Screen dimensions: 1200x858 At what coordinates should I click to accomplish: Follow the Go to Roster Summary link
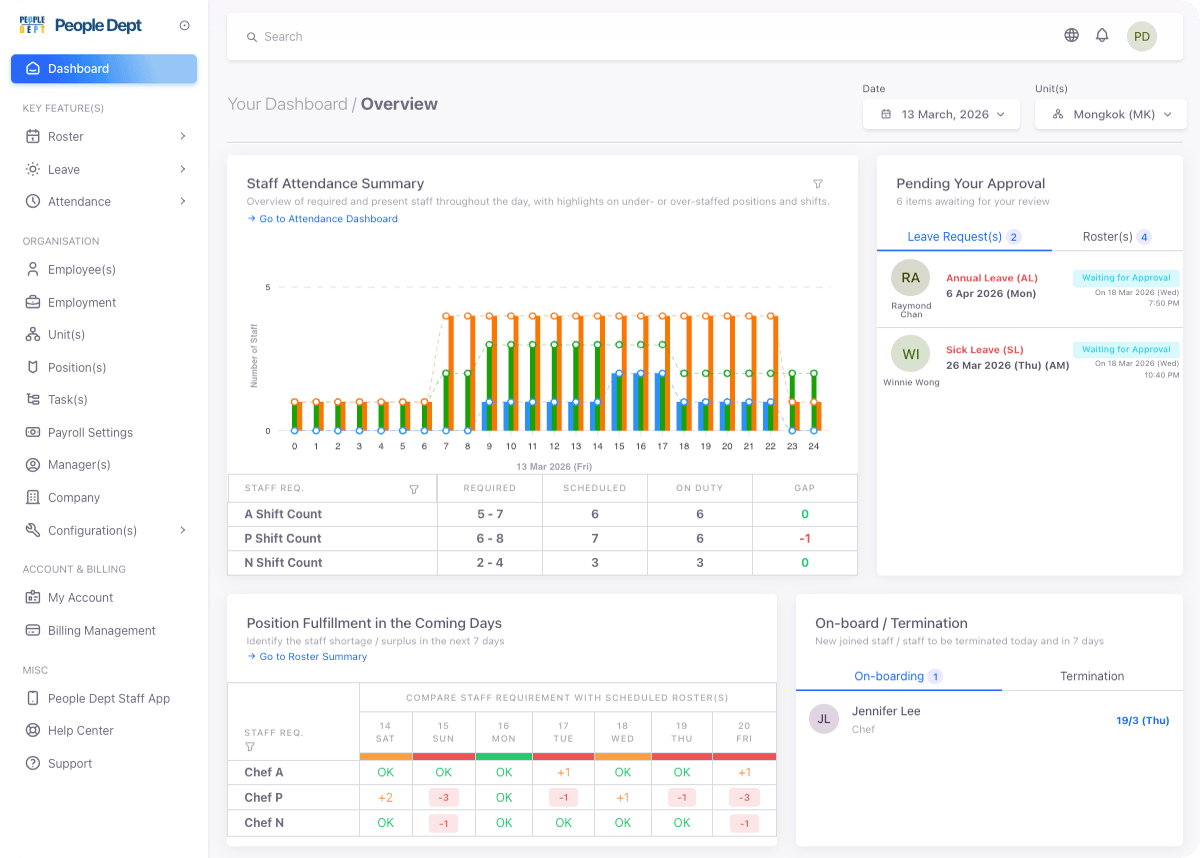313,657
